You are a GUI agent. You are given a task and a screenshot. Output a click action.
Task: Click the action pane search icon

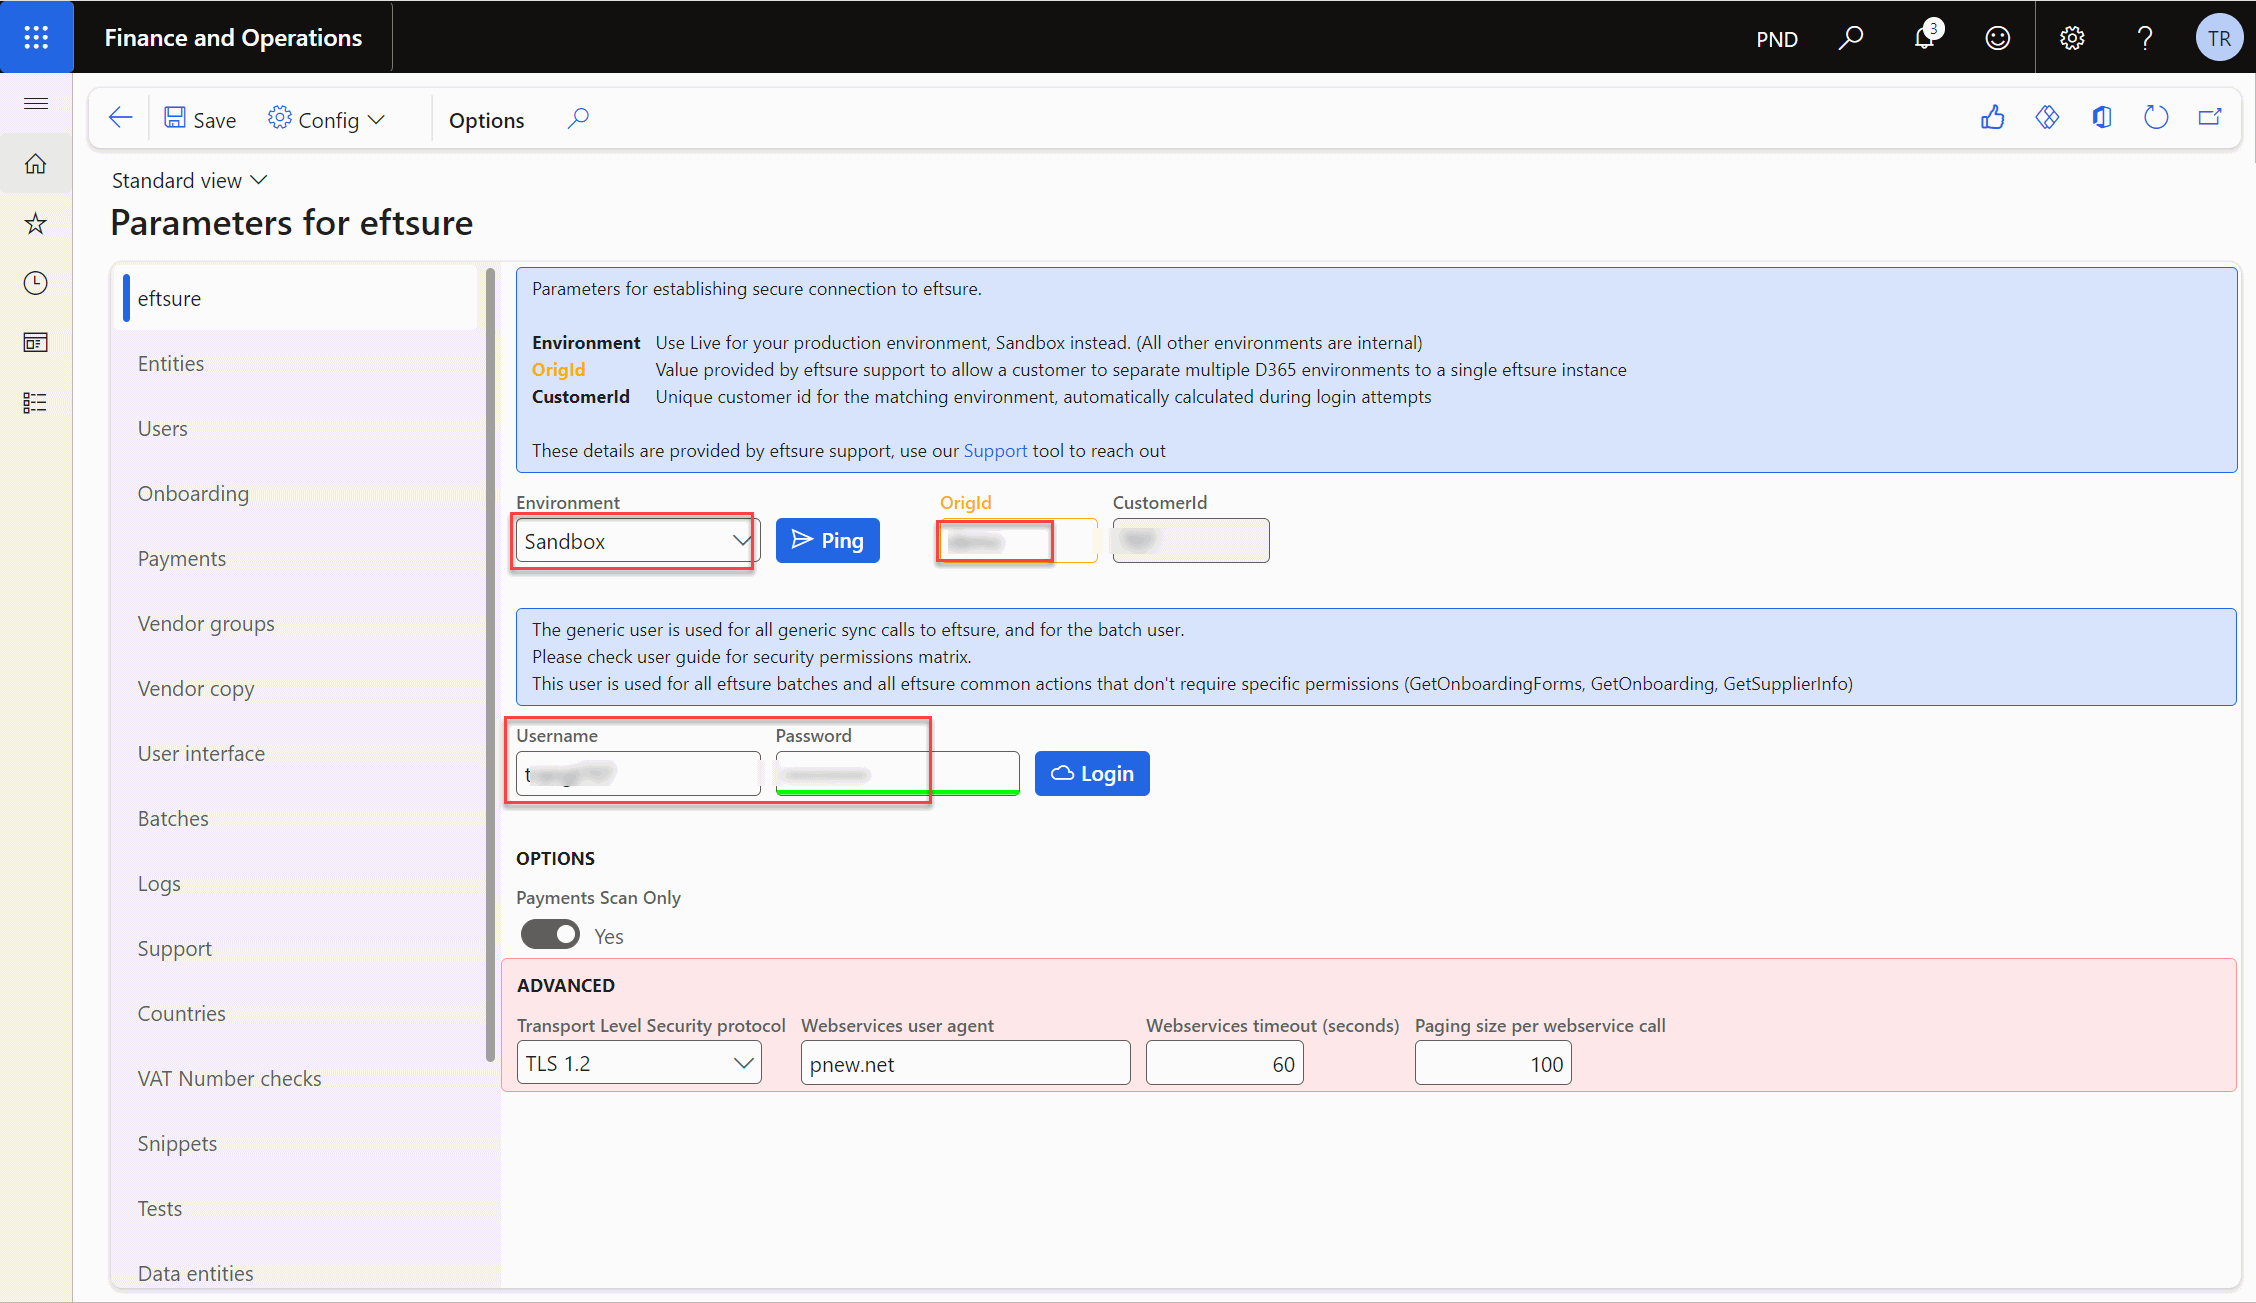tap(578, 119)
